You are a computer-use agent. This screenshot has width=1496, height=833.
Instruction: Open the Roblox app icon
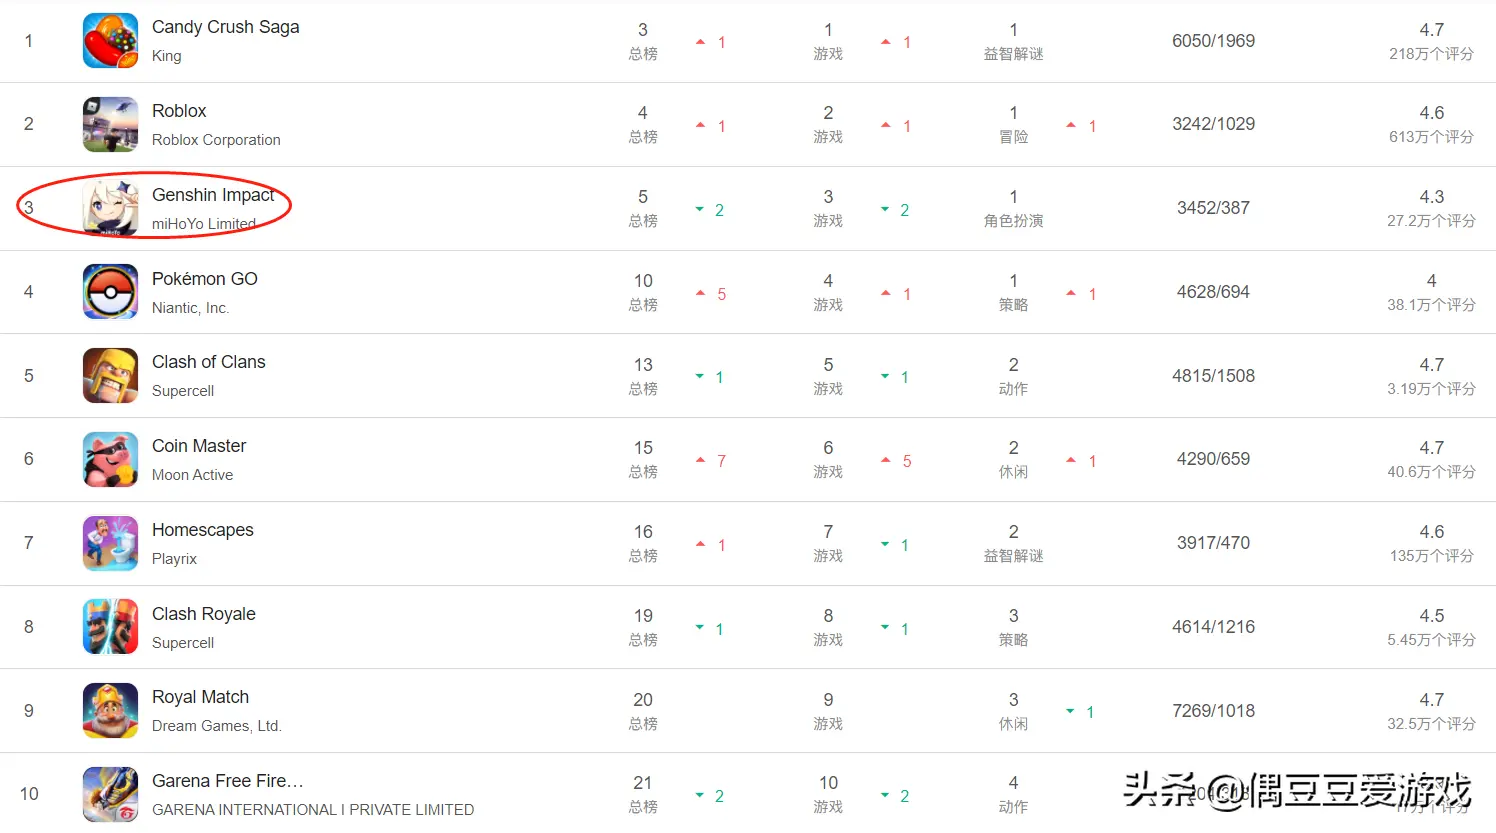110,124
